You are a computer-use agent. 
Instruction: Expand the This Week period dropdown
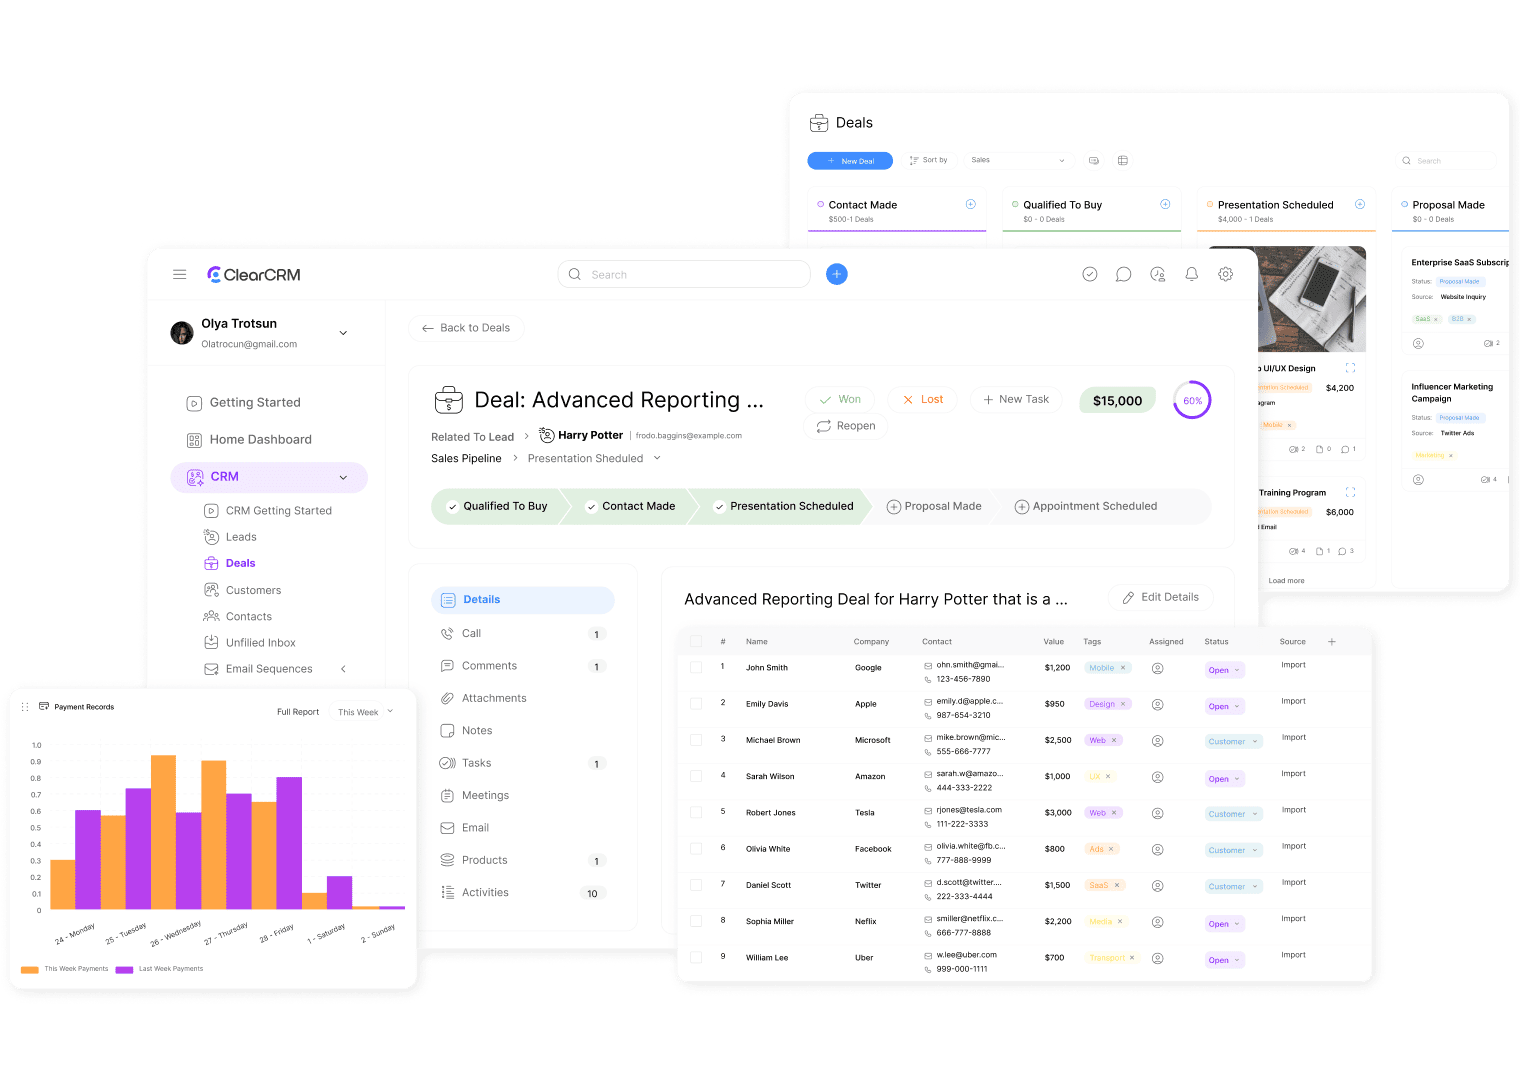(x=365, y=712)
